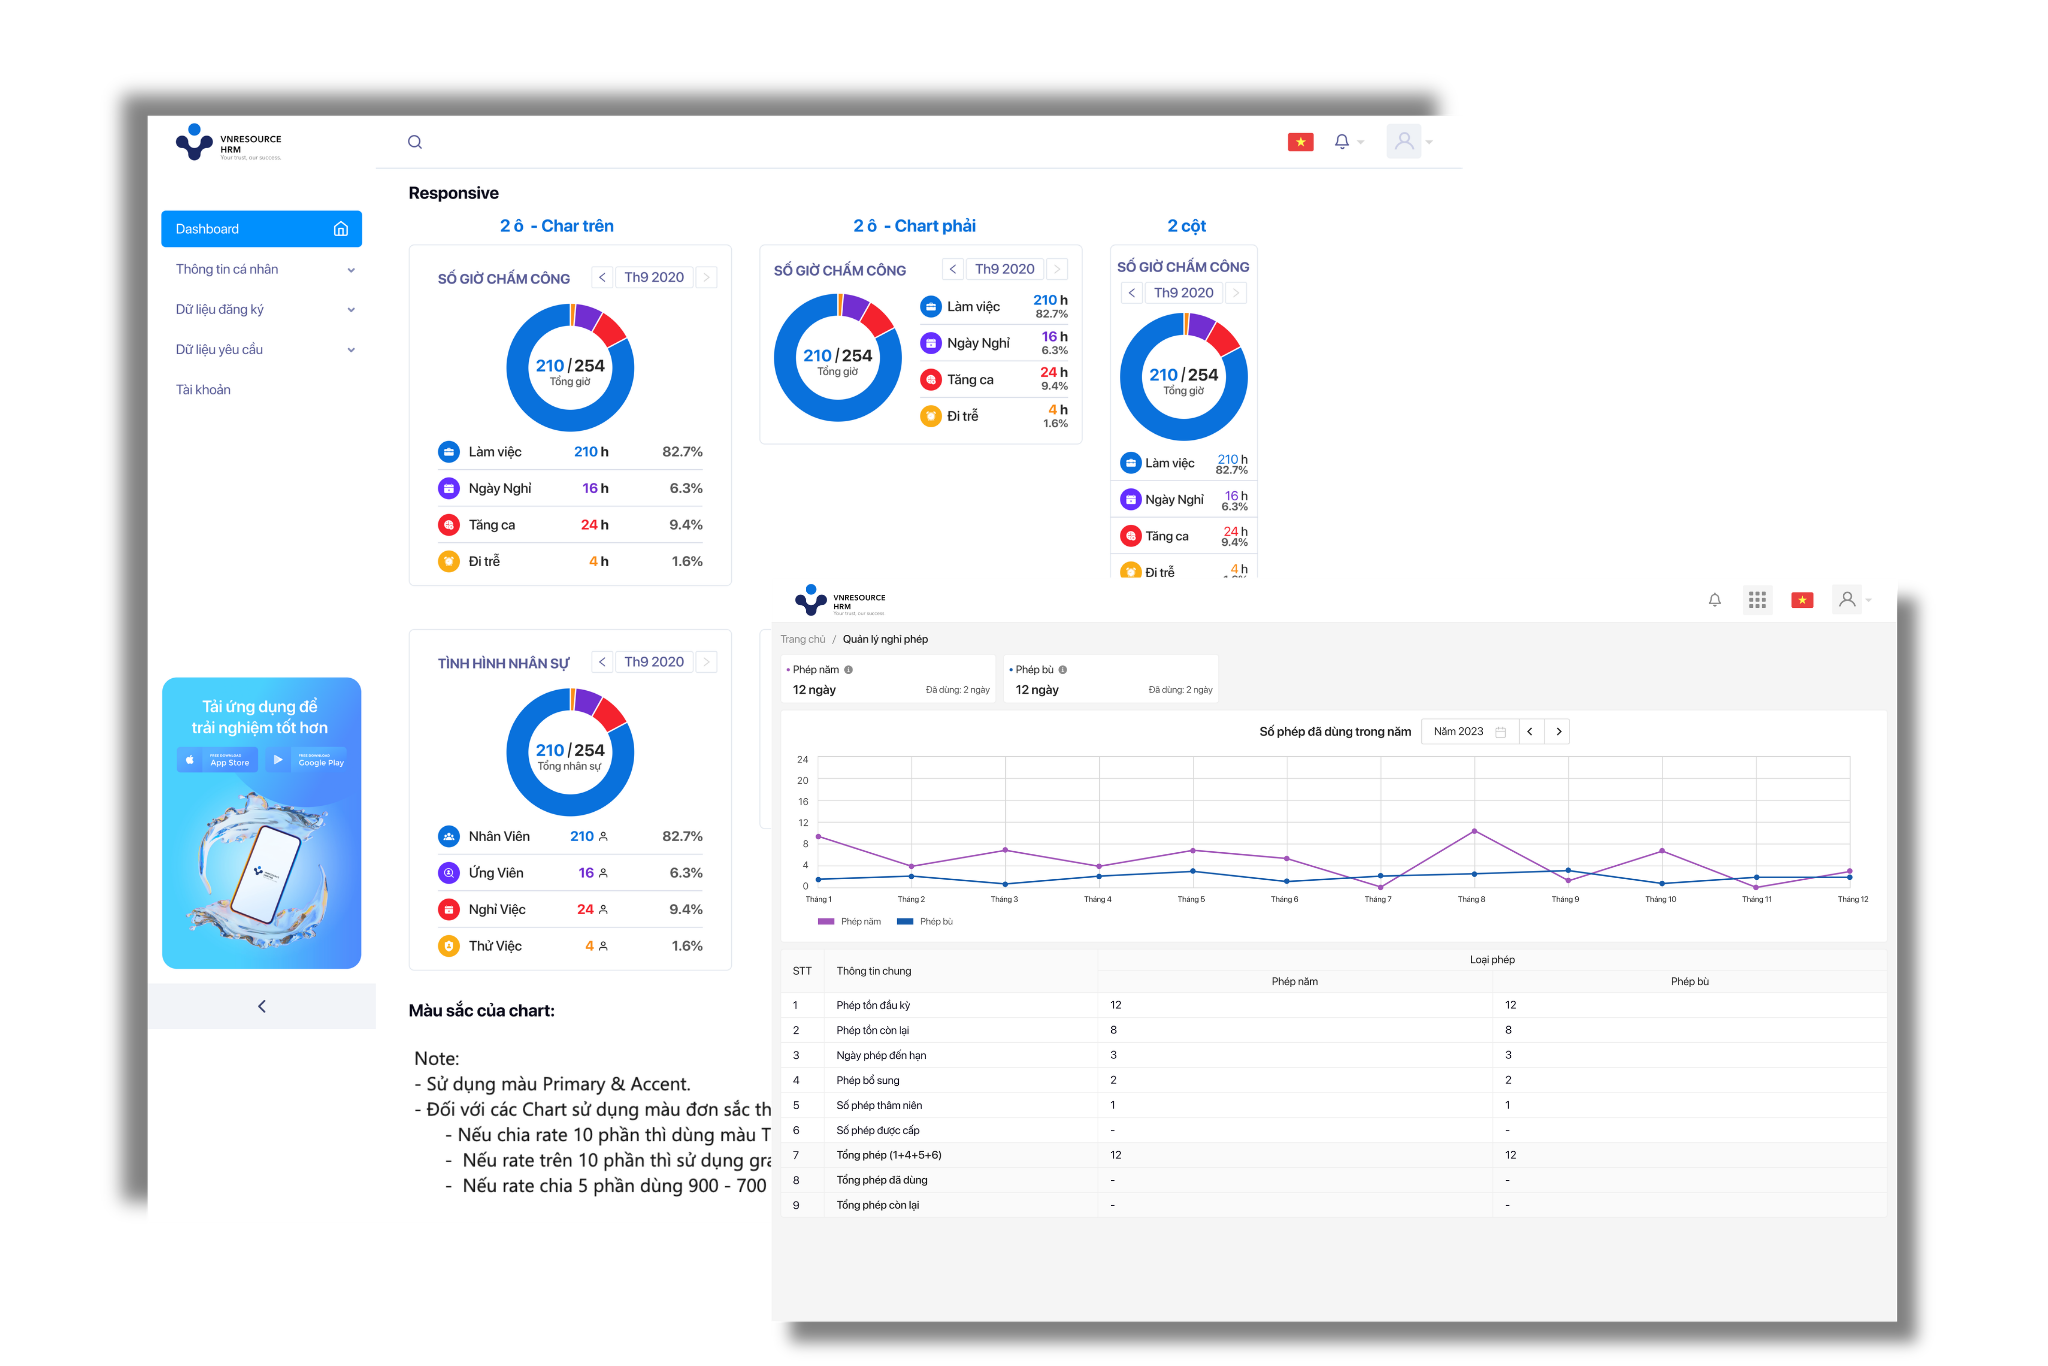The width and height of the screenshot is (2048, 1366).
Task: Toggle Phép bù legend swatch
Action: click(905, 921)
